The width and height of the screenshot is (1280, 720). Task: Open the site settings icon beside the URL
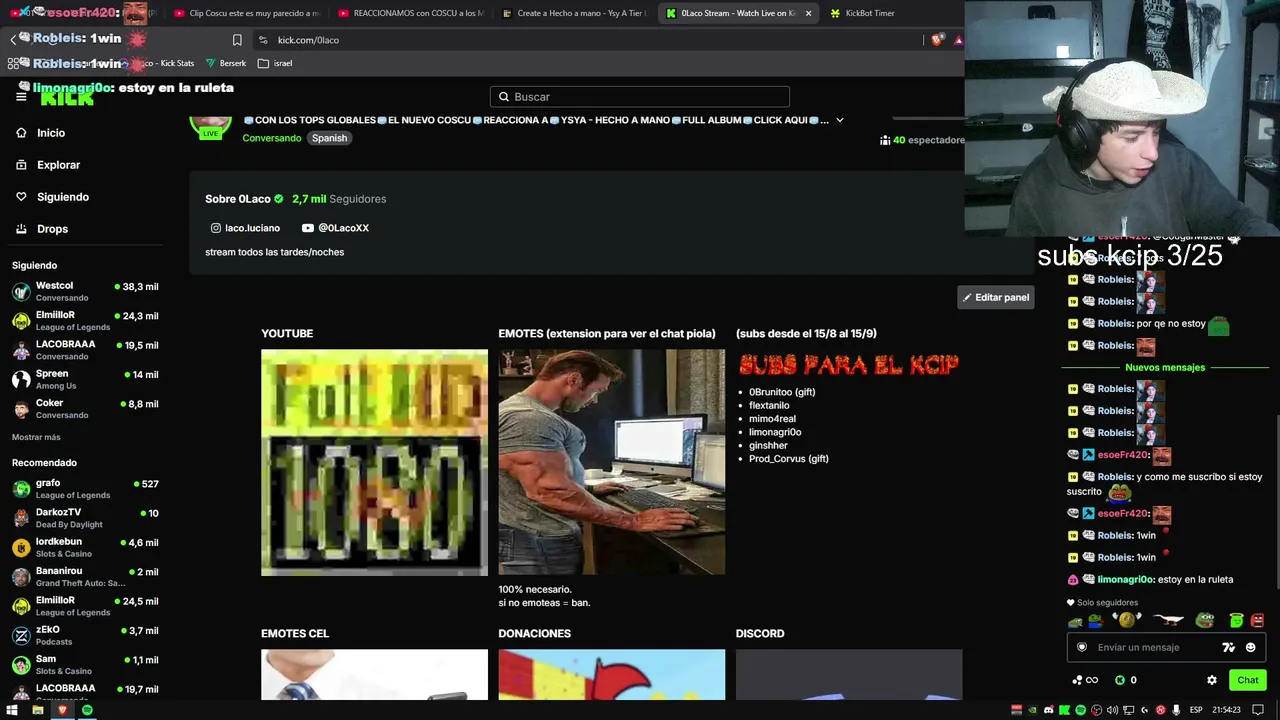263,40
